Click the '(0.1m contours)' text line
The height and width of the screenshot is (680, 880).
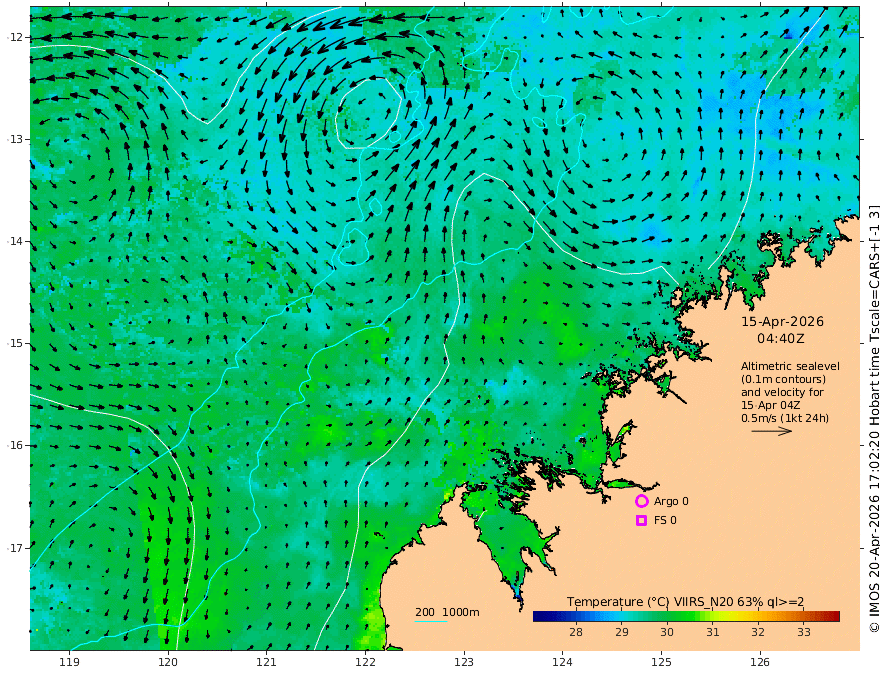pyautogui.click(x=783, y=379)
